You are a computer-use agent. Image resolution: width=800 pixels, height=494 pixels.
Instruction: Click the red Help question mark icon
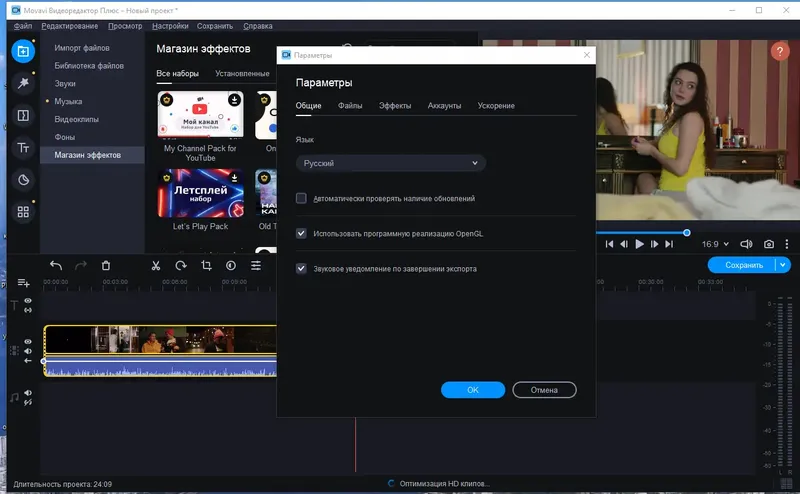coord(780,51)
